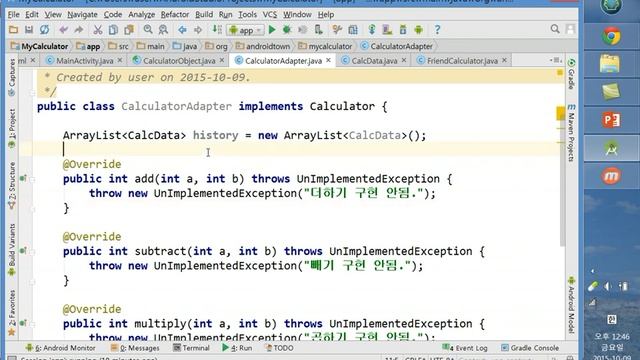The image size is (640, 360).
Task: Open the Project Structure toolbar icon
Action: [353, 30]
